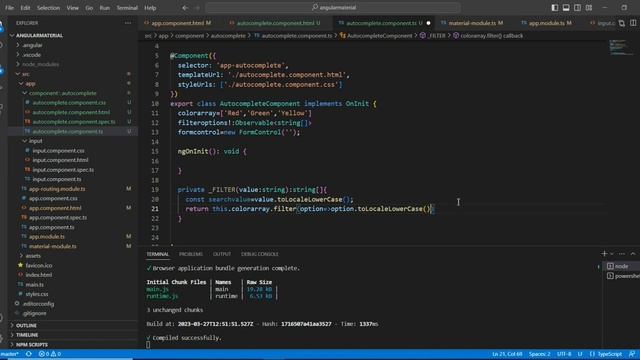Switch to material-module.ts tab
640x360 pixels.
[472, 23]
